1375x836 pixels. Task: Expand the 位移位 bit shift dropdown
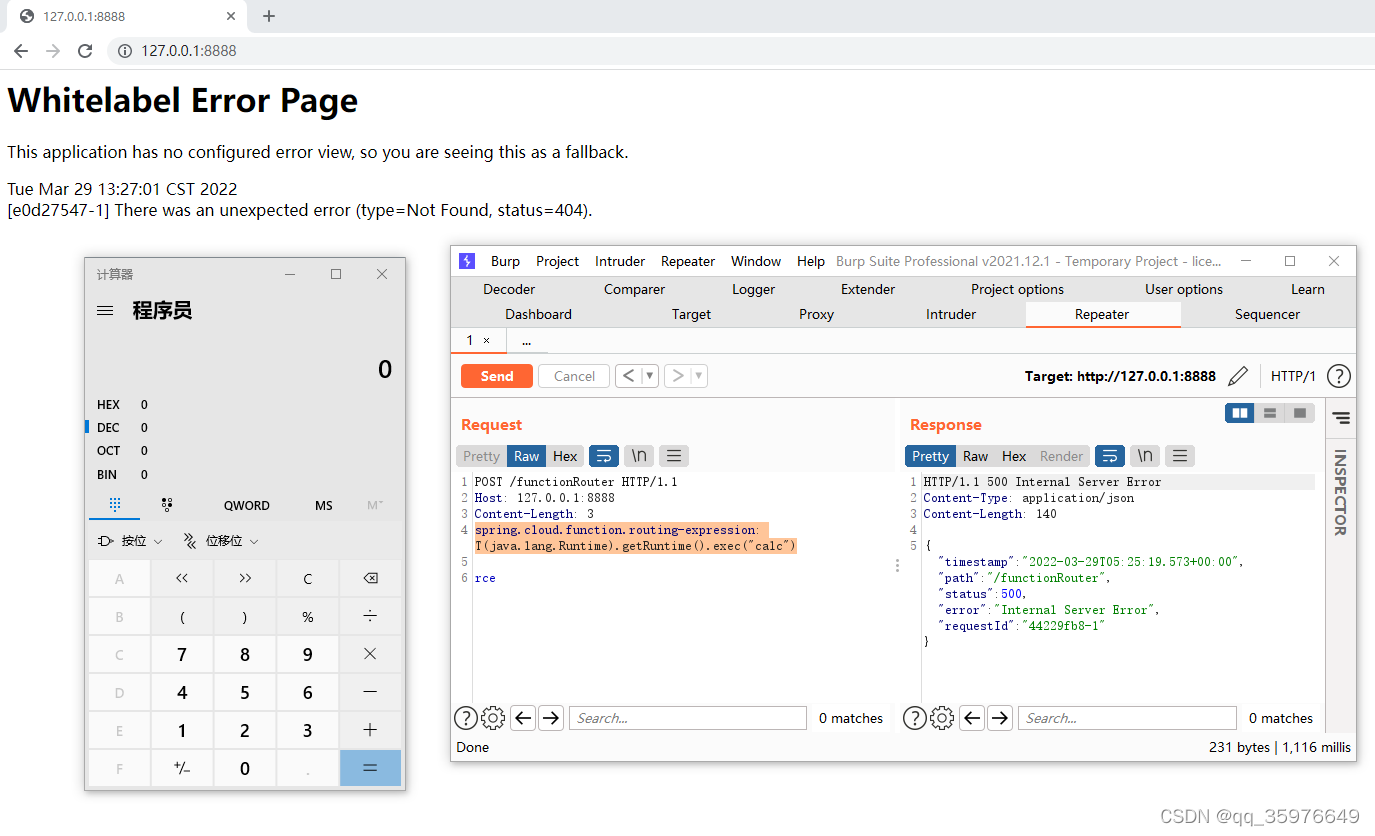[x=221, y=541]
